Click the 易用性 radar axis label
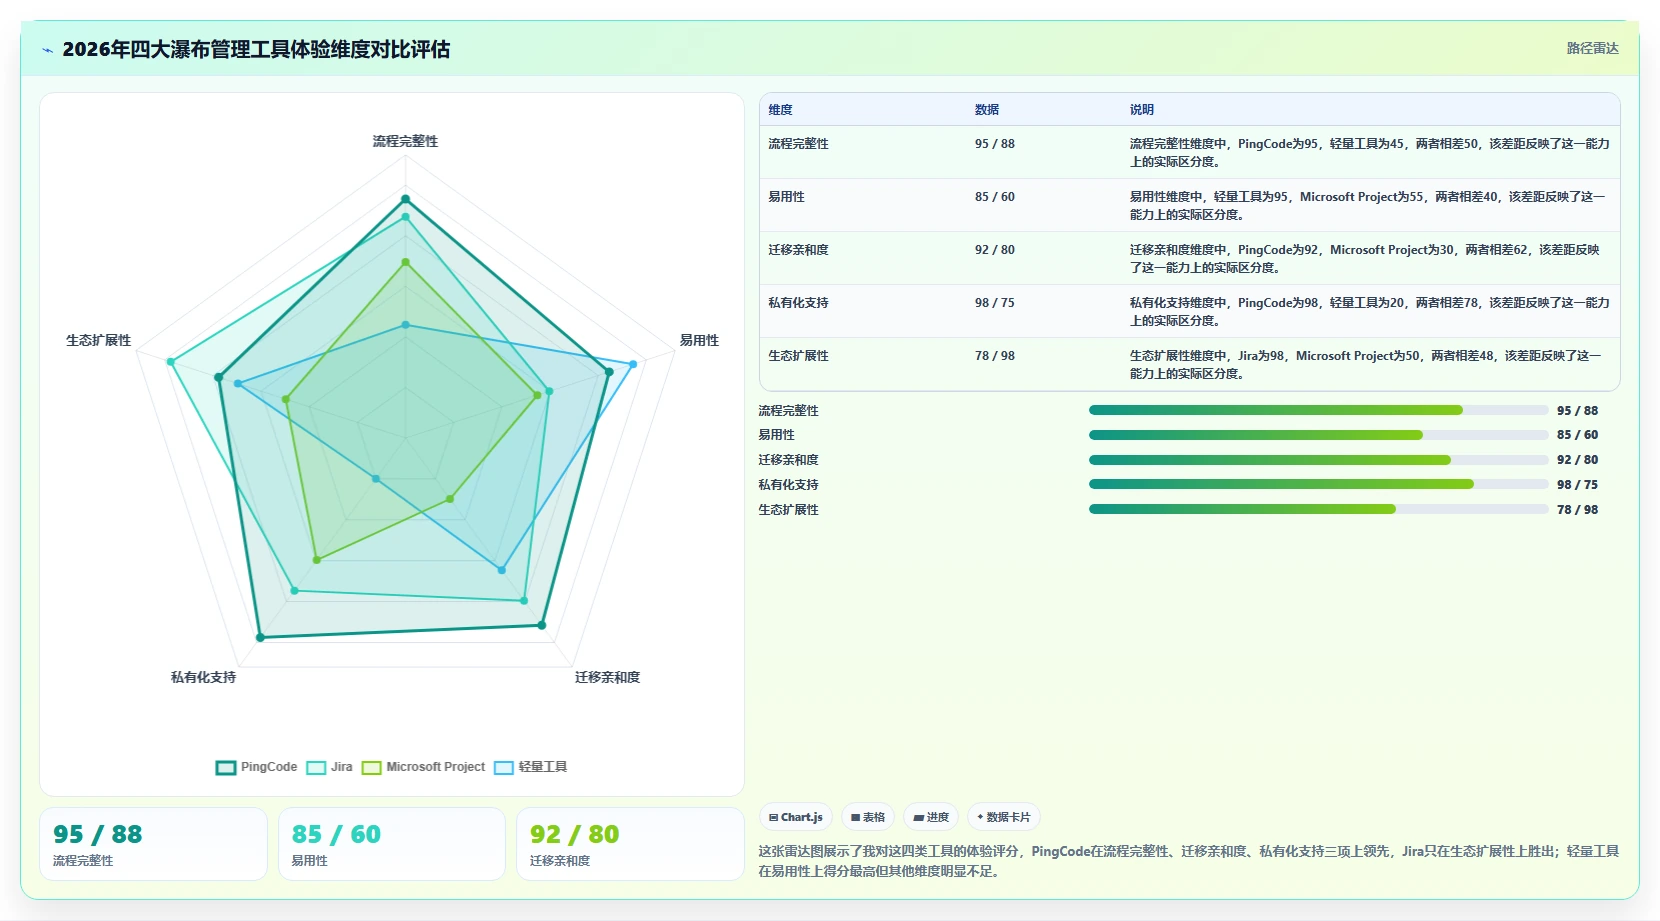The height and width of the screenshot is (921, 1660). pyautogui.click(x=699, y=340)
